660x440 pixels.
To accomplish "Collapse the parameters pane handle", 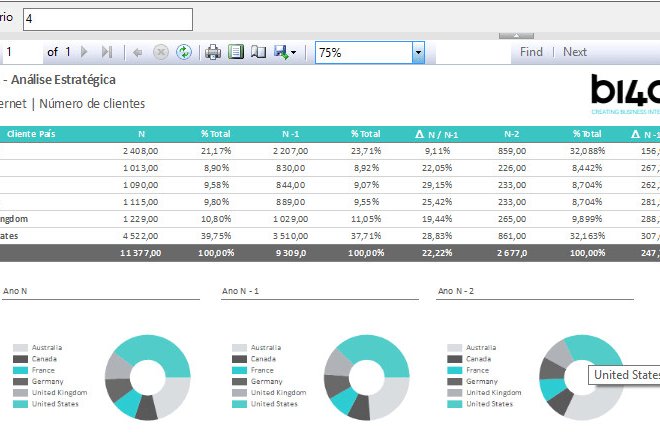I will click(516, 36).
